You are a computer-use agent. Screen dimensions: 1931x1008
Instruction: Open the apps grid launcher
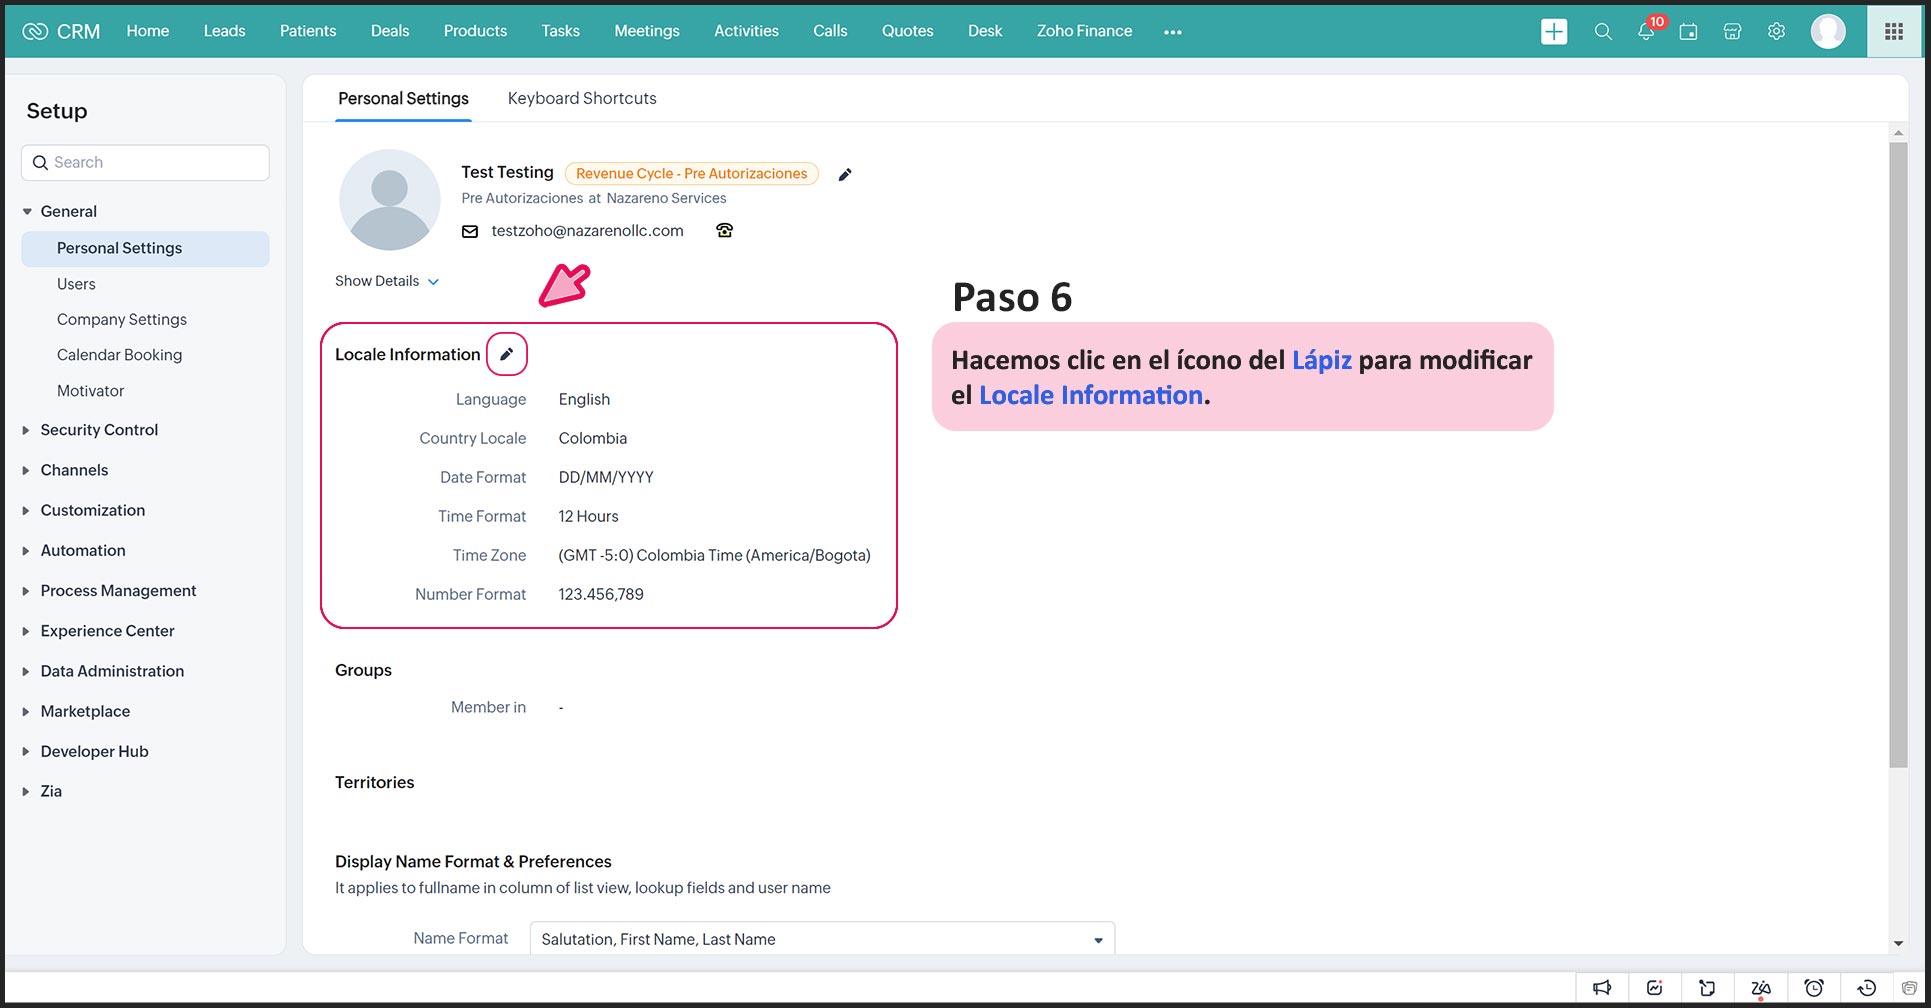pos(1893,32)
